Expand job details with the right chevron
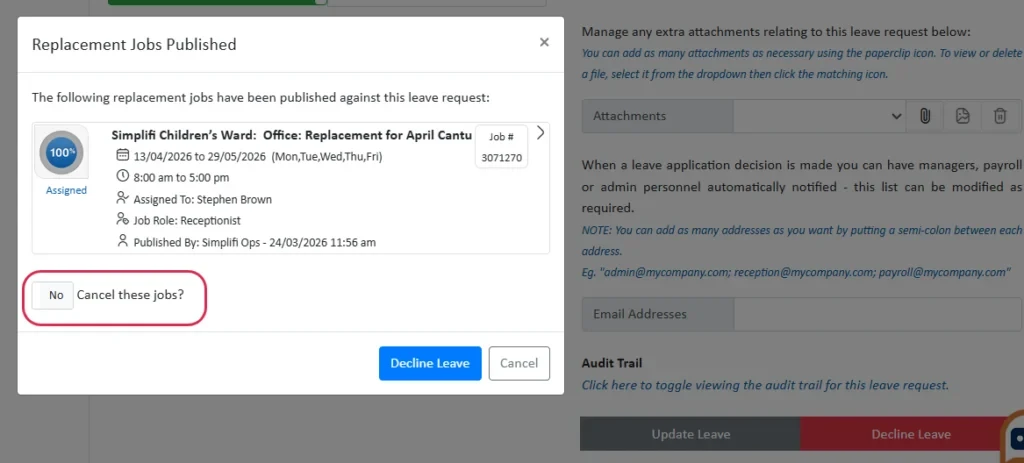The image size is (1024, 463). (x=540, y=133)
